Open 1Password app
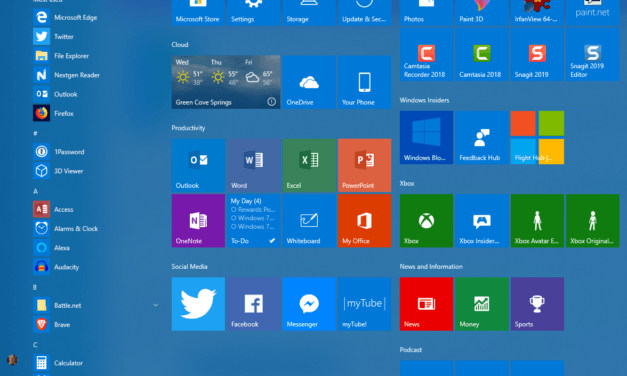This screenshot has height=376, width=627. click(x=59, y=152)
